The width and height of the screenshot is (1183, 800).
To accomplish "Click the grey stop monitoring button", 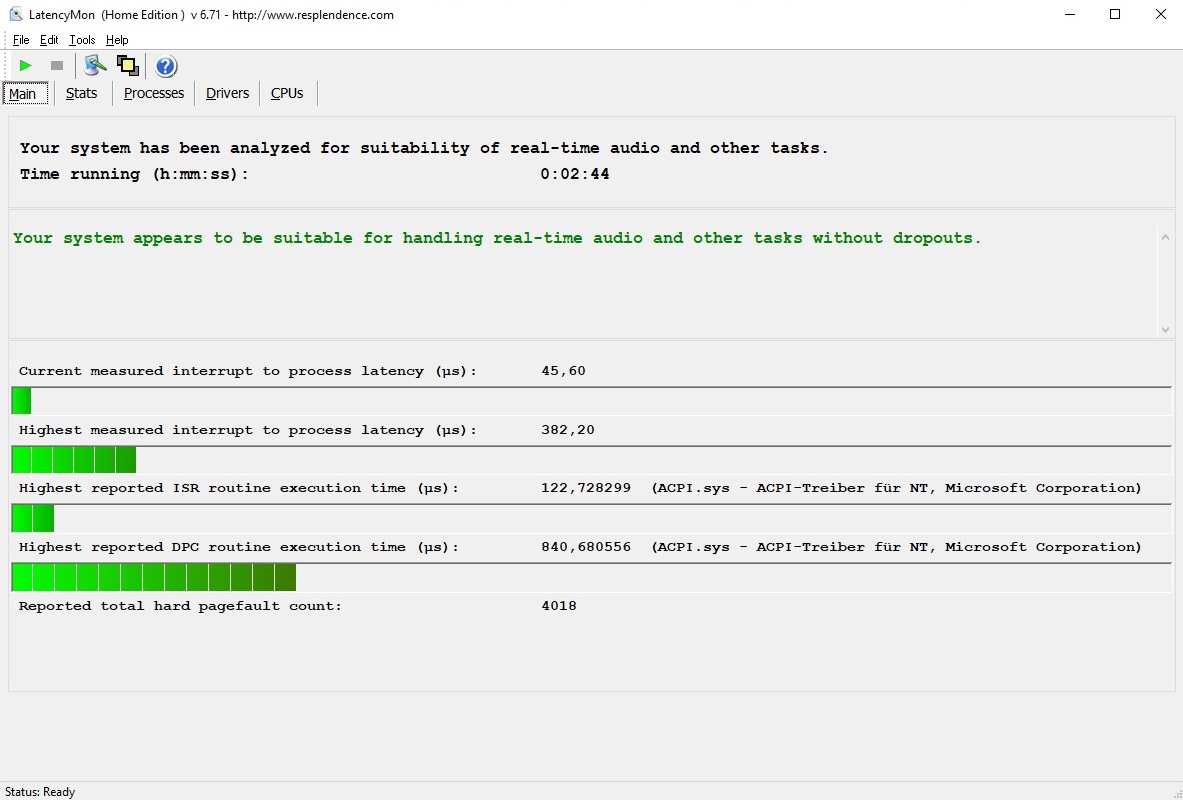I will coord(57,66).
